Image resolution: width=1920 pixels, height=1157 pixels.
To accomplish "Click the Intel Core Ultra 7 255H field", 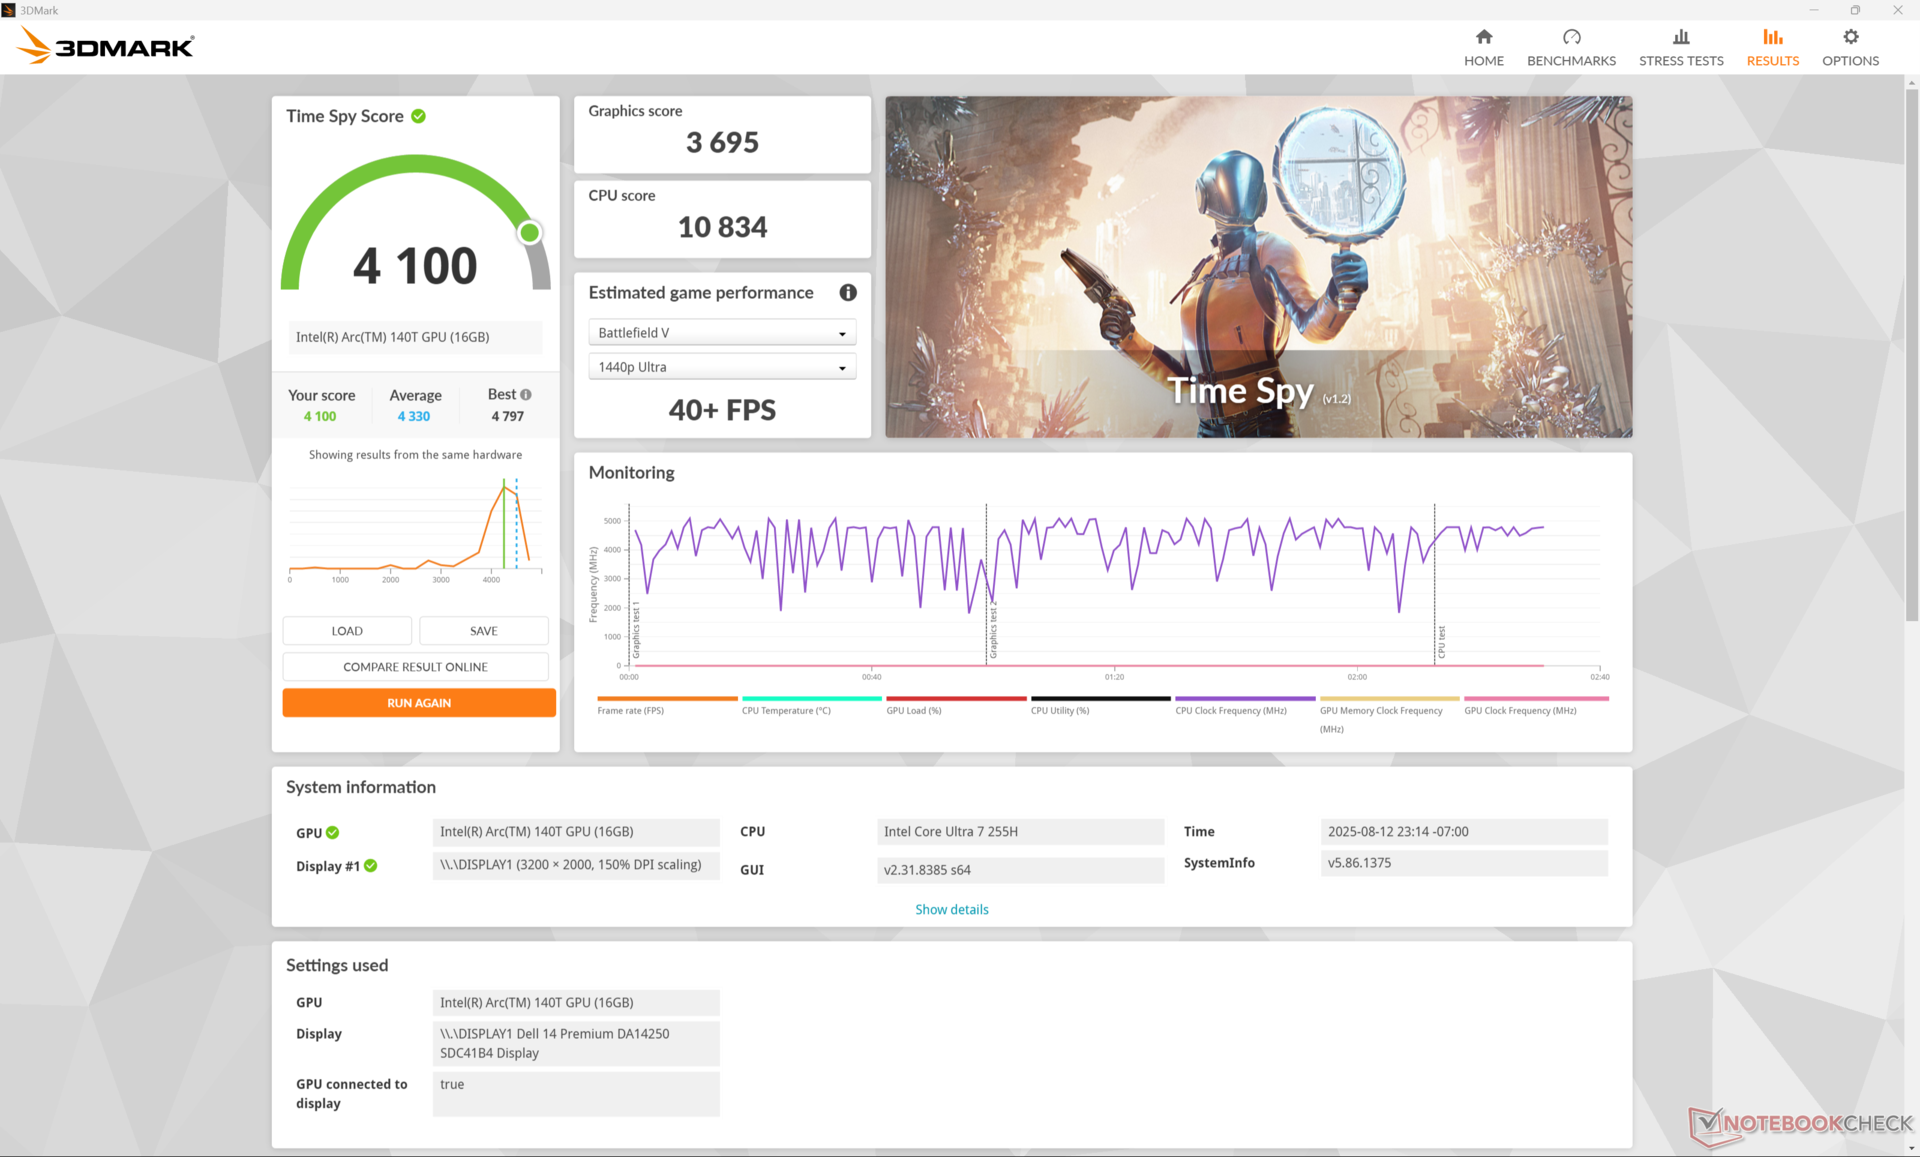I will [1020, 832].
